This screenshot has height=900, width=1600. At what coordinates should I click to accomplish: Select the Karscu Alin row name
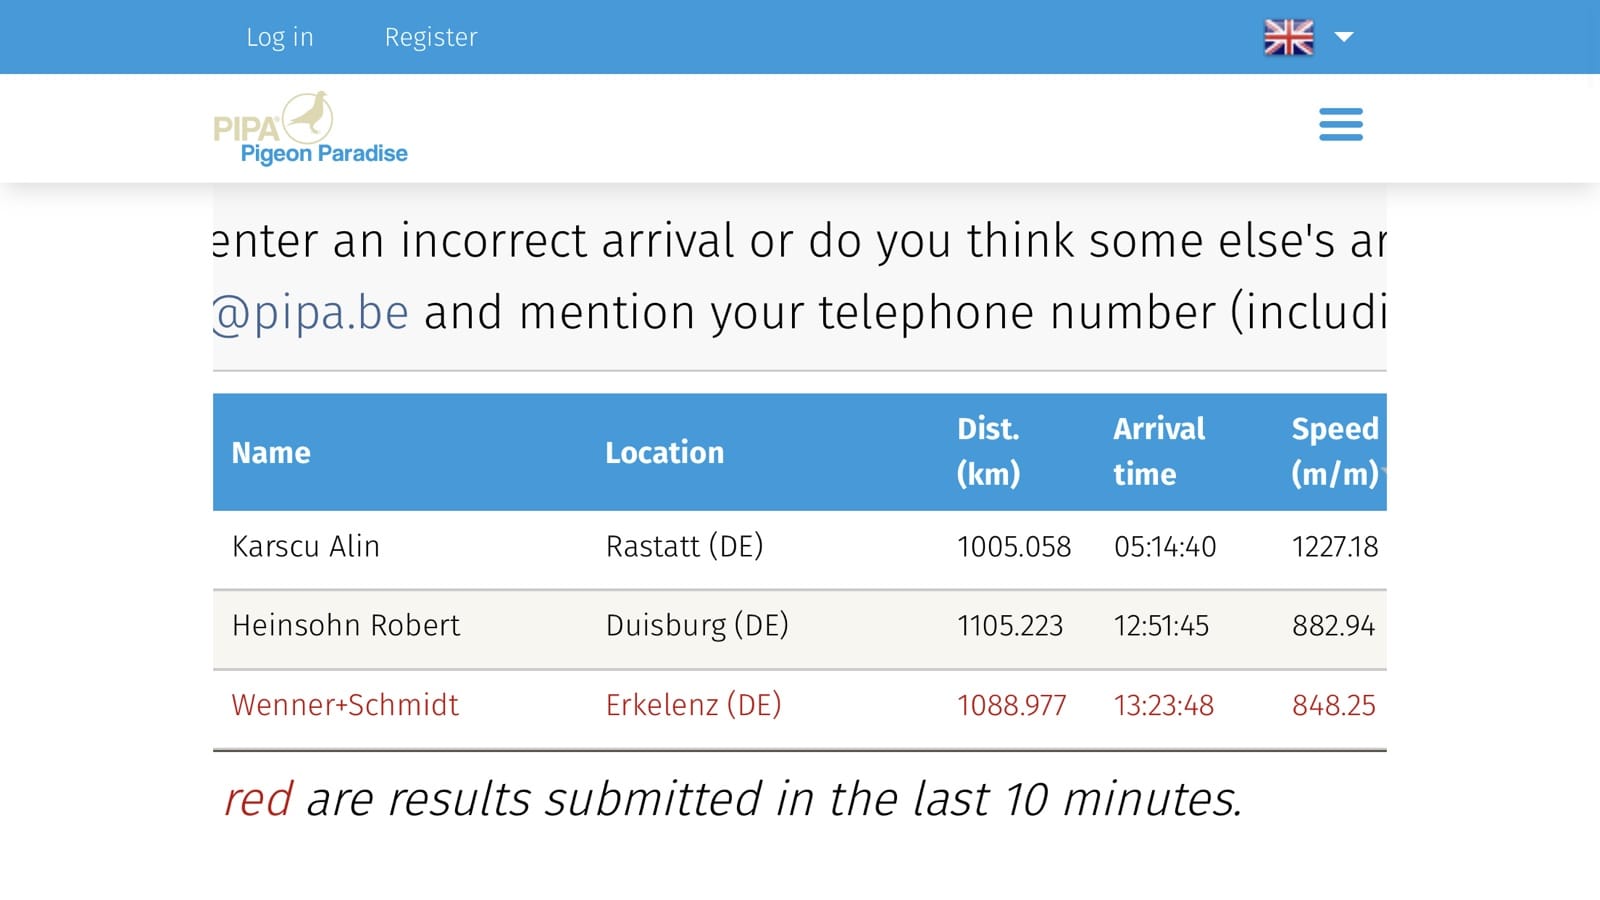(306, 546)
